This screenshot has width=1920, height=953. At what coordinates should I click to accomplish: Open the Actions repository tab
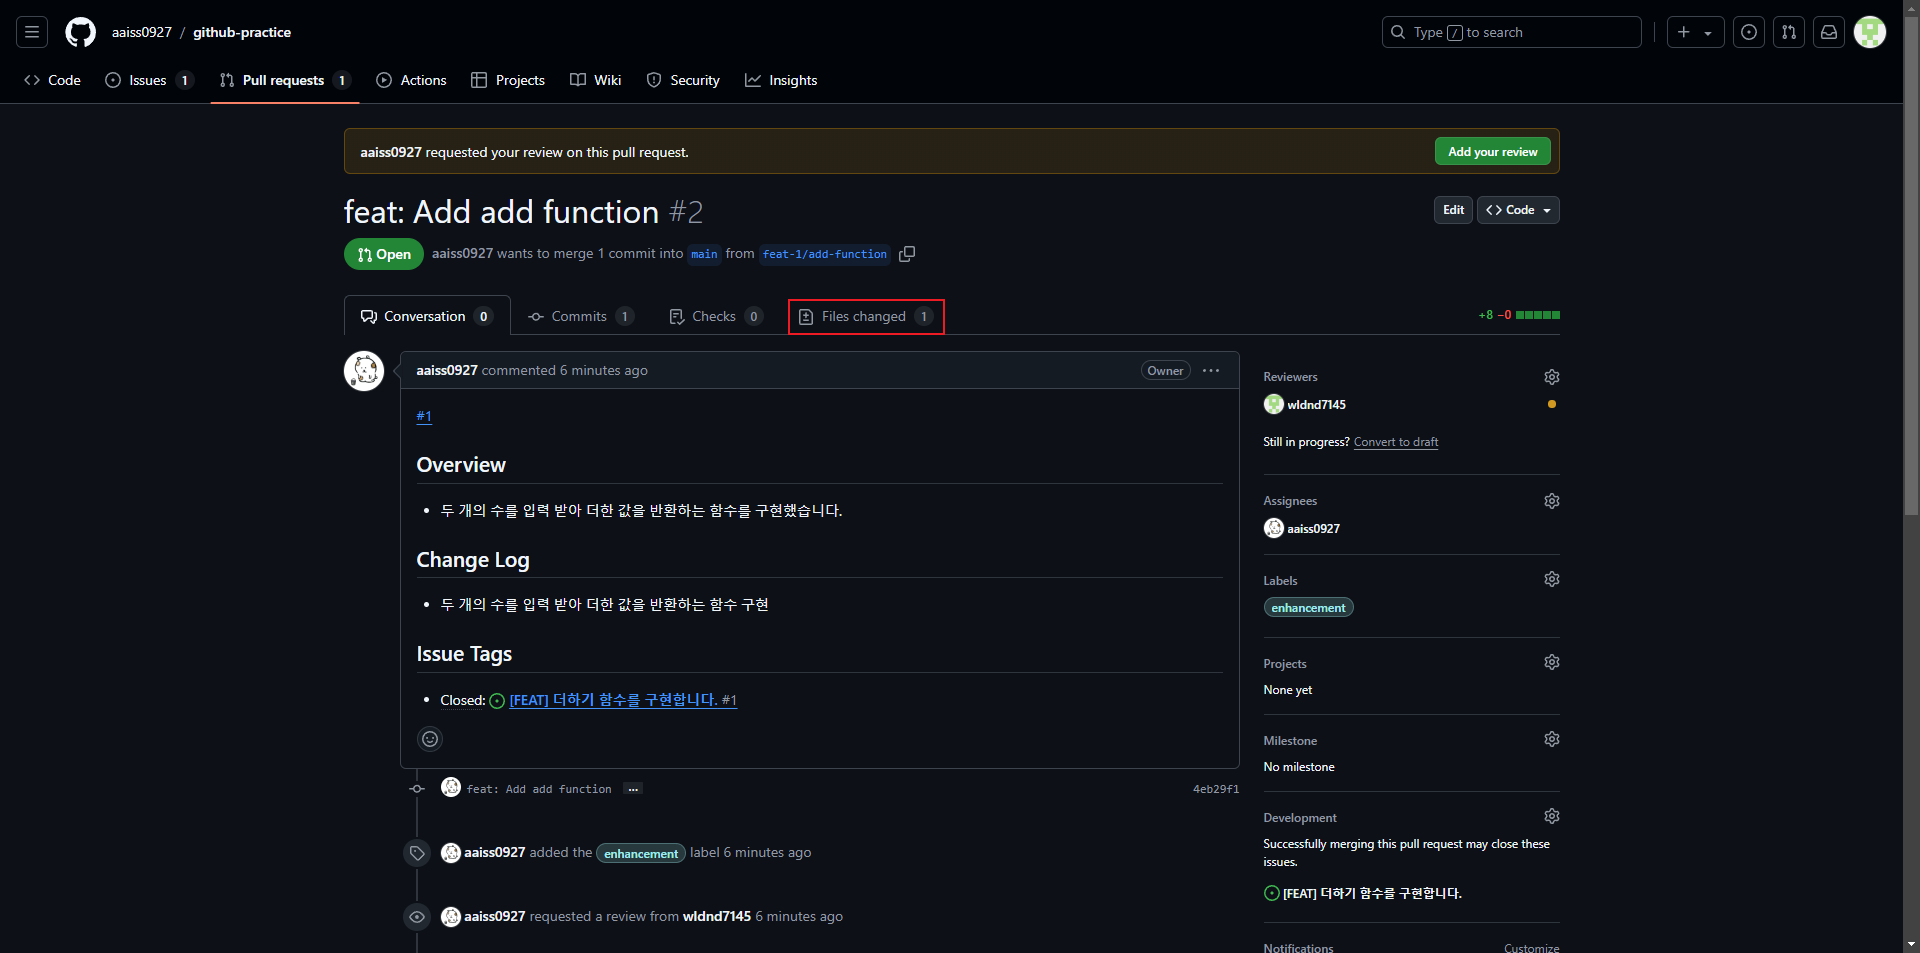412,80
